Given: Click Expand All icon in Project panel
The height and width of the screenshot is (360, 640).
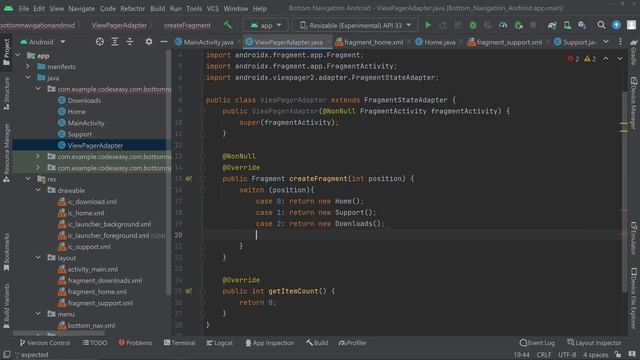Looking at the screenshot, I should coord(115,42).
